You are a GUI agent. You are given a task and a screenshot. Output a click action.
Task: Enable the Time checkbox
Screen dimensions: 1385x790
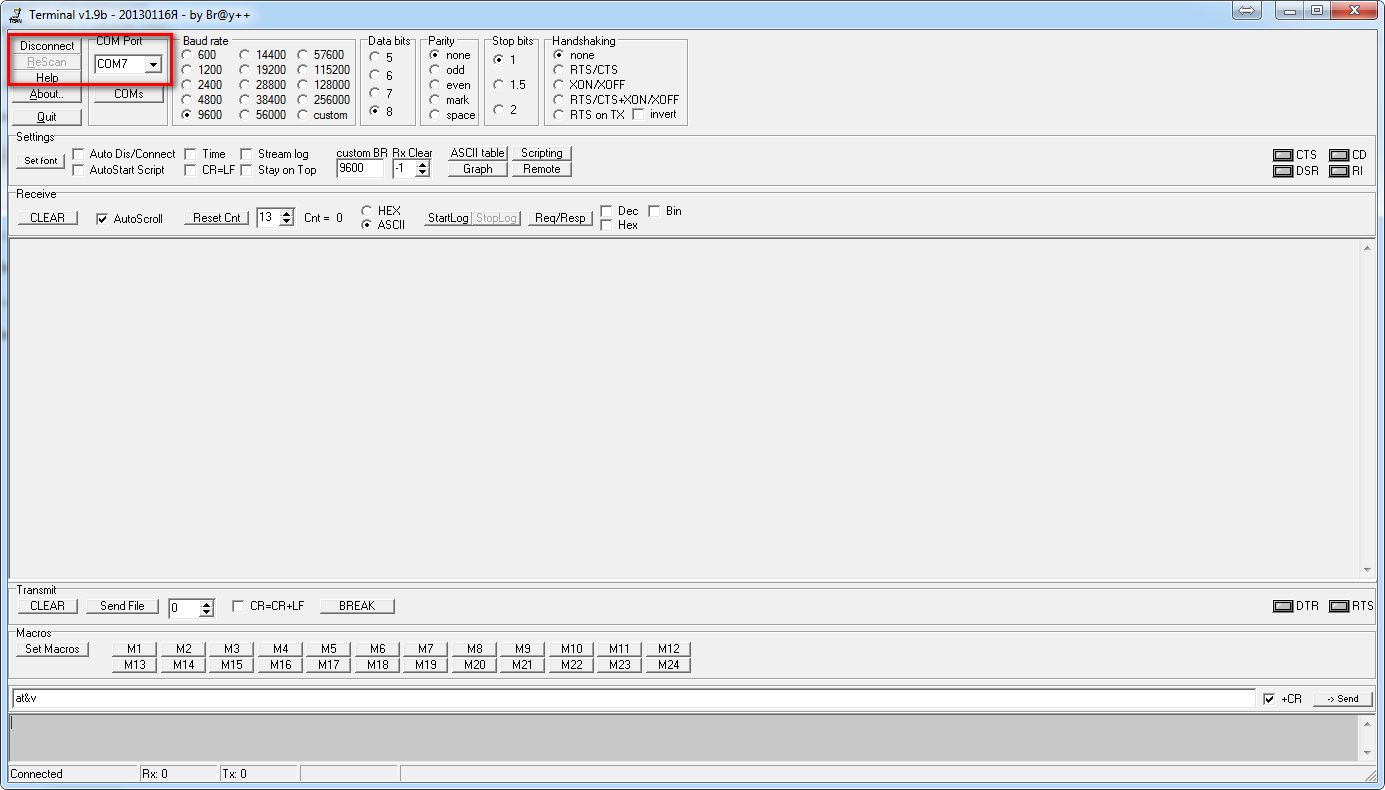click(190, 154)
